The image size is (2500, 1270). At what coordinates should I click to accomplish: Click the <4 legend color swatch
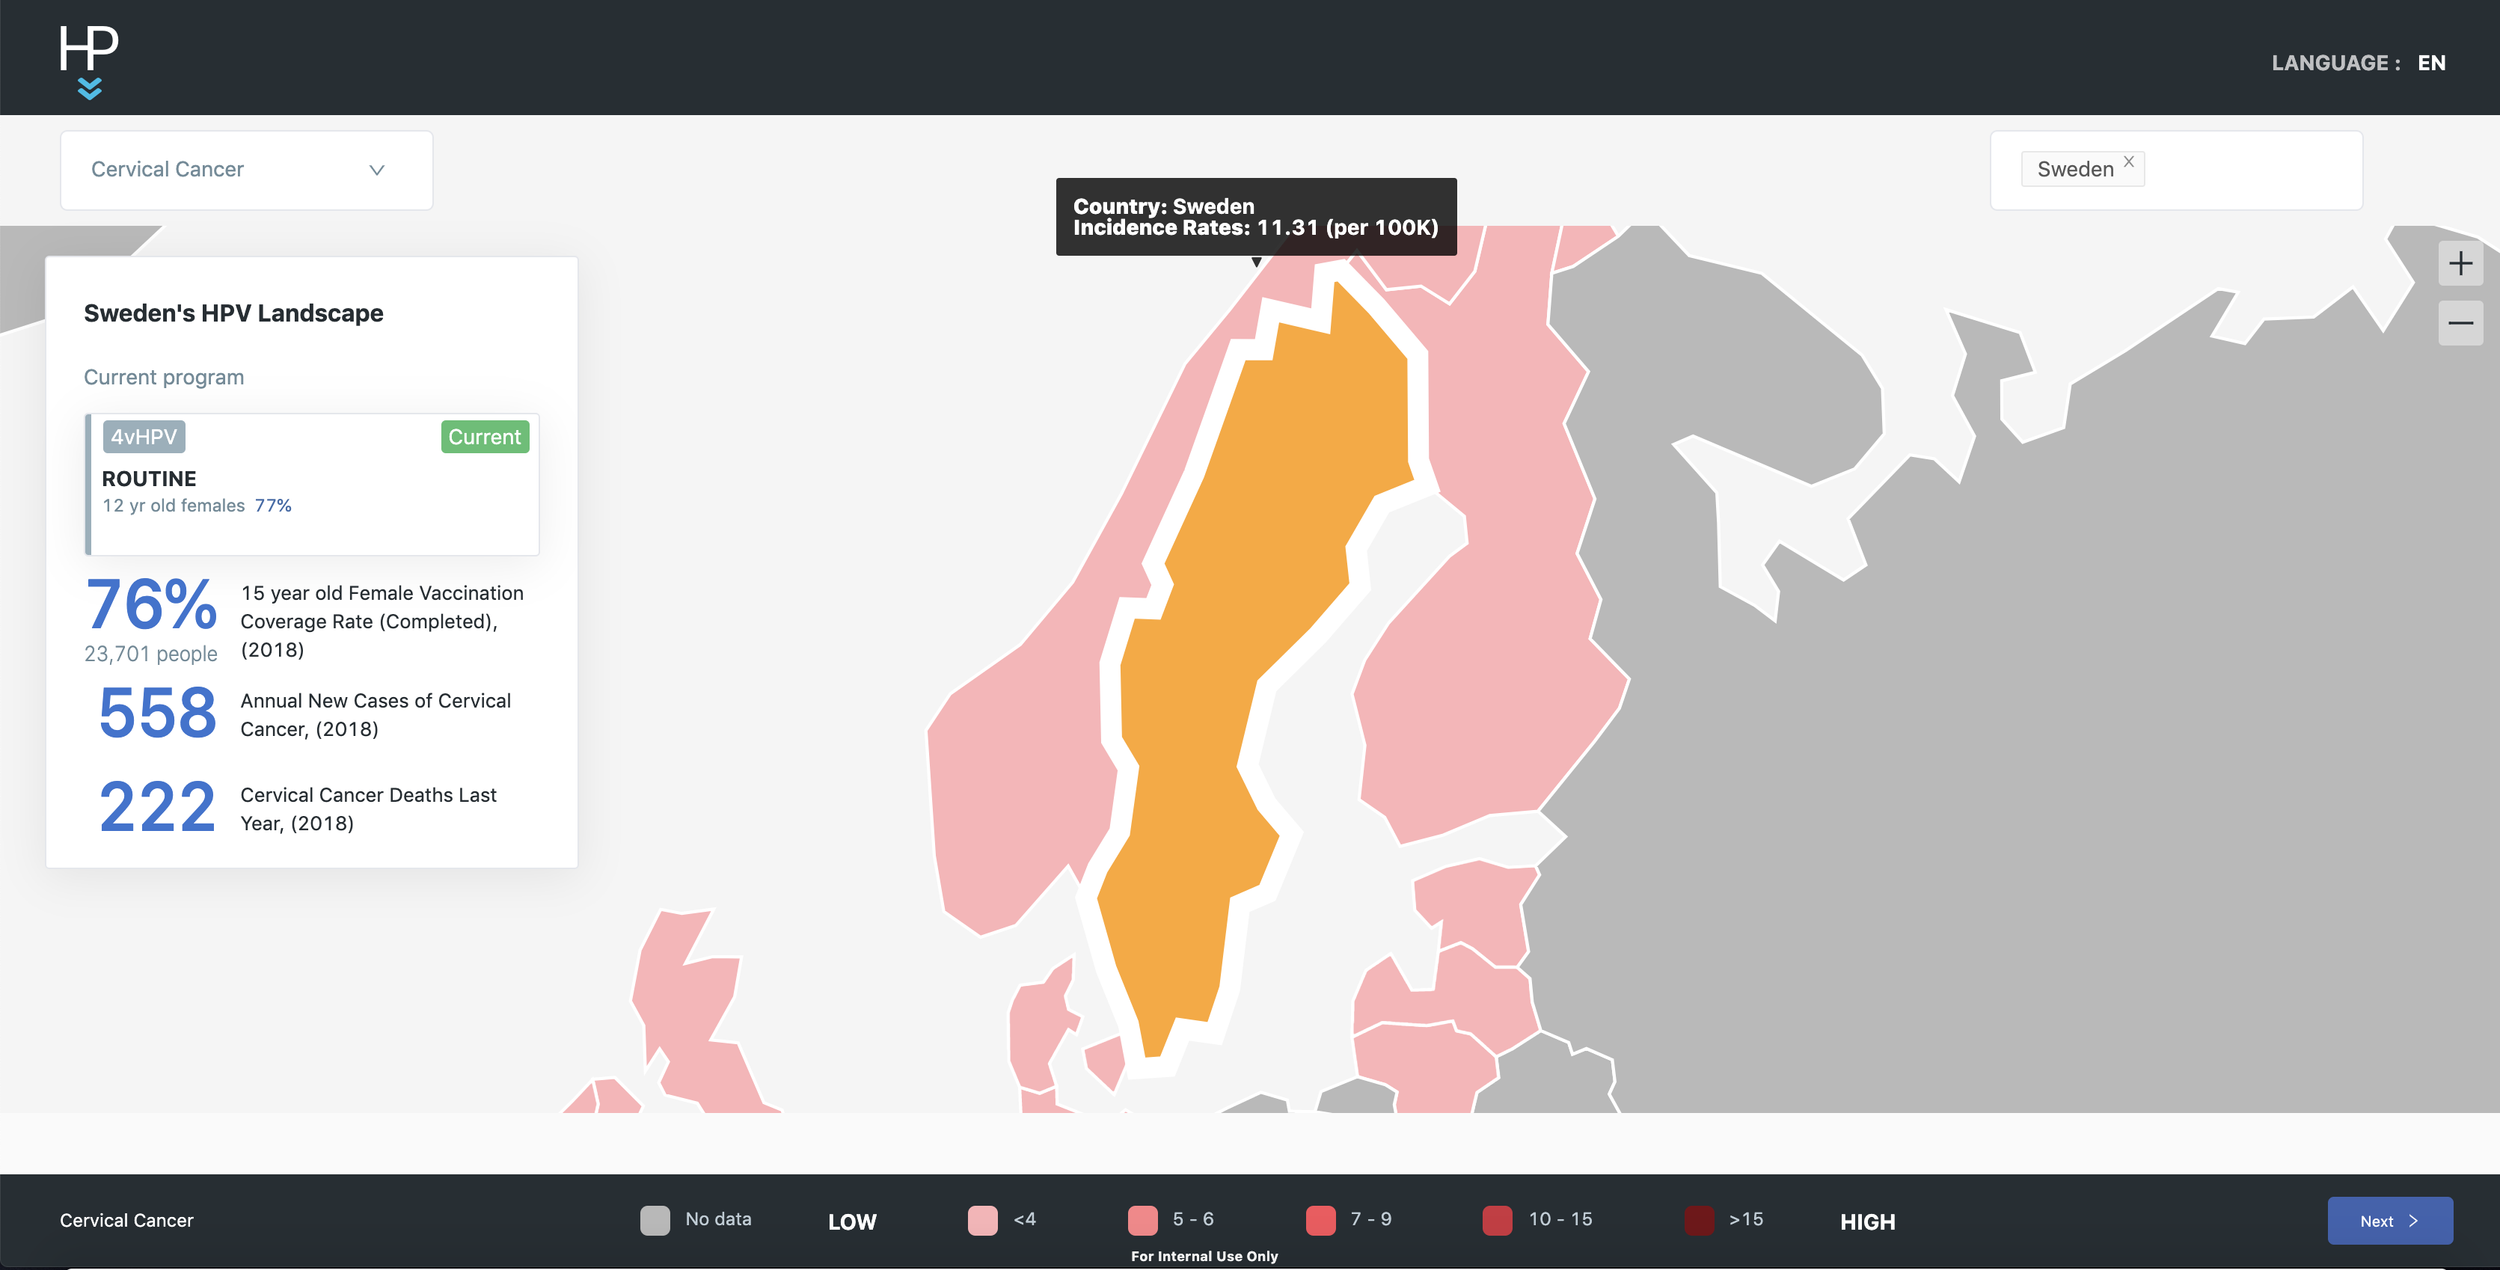(982, 1220)
